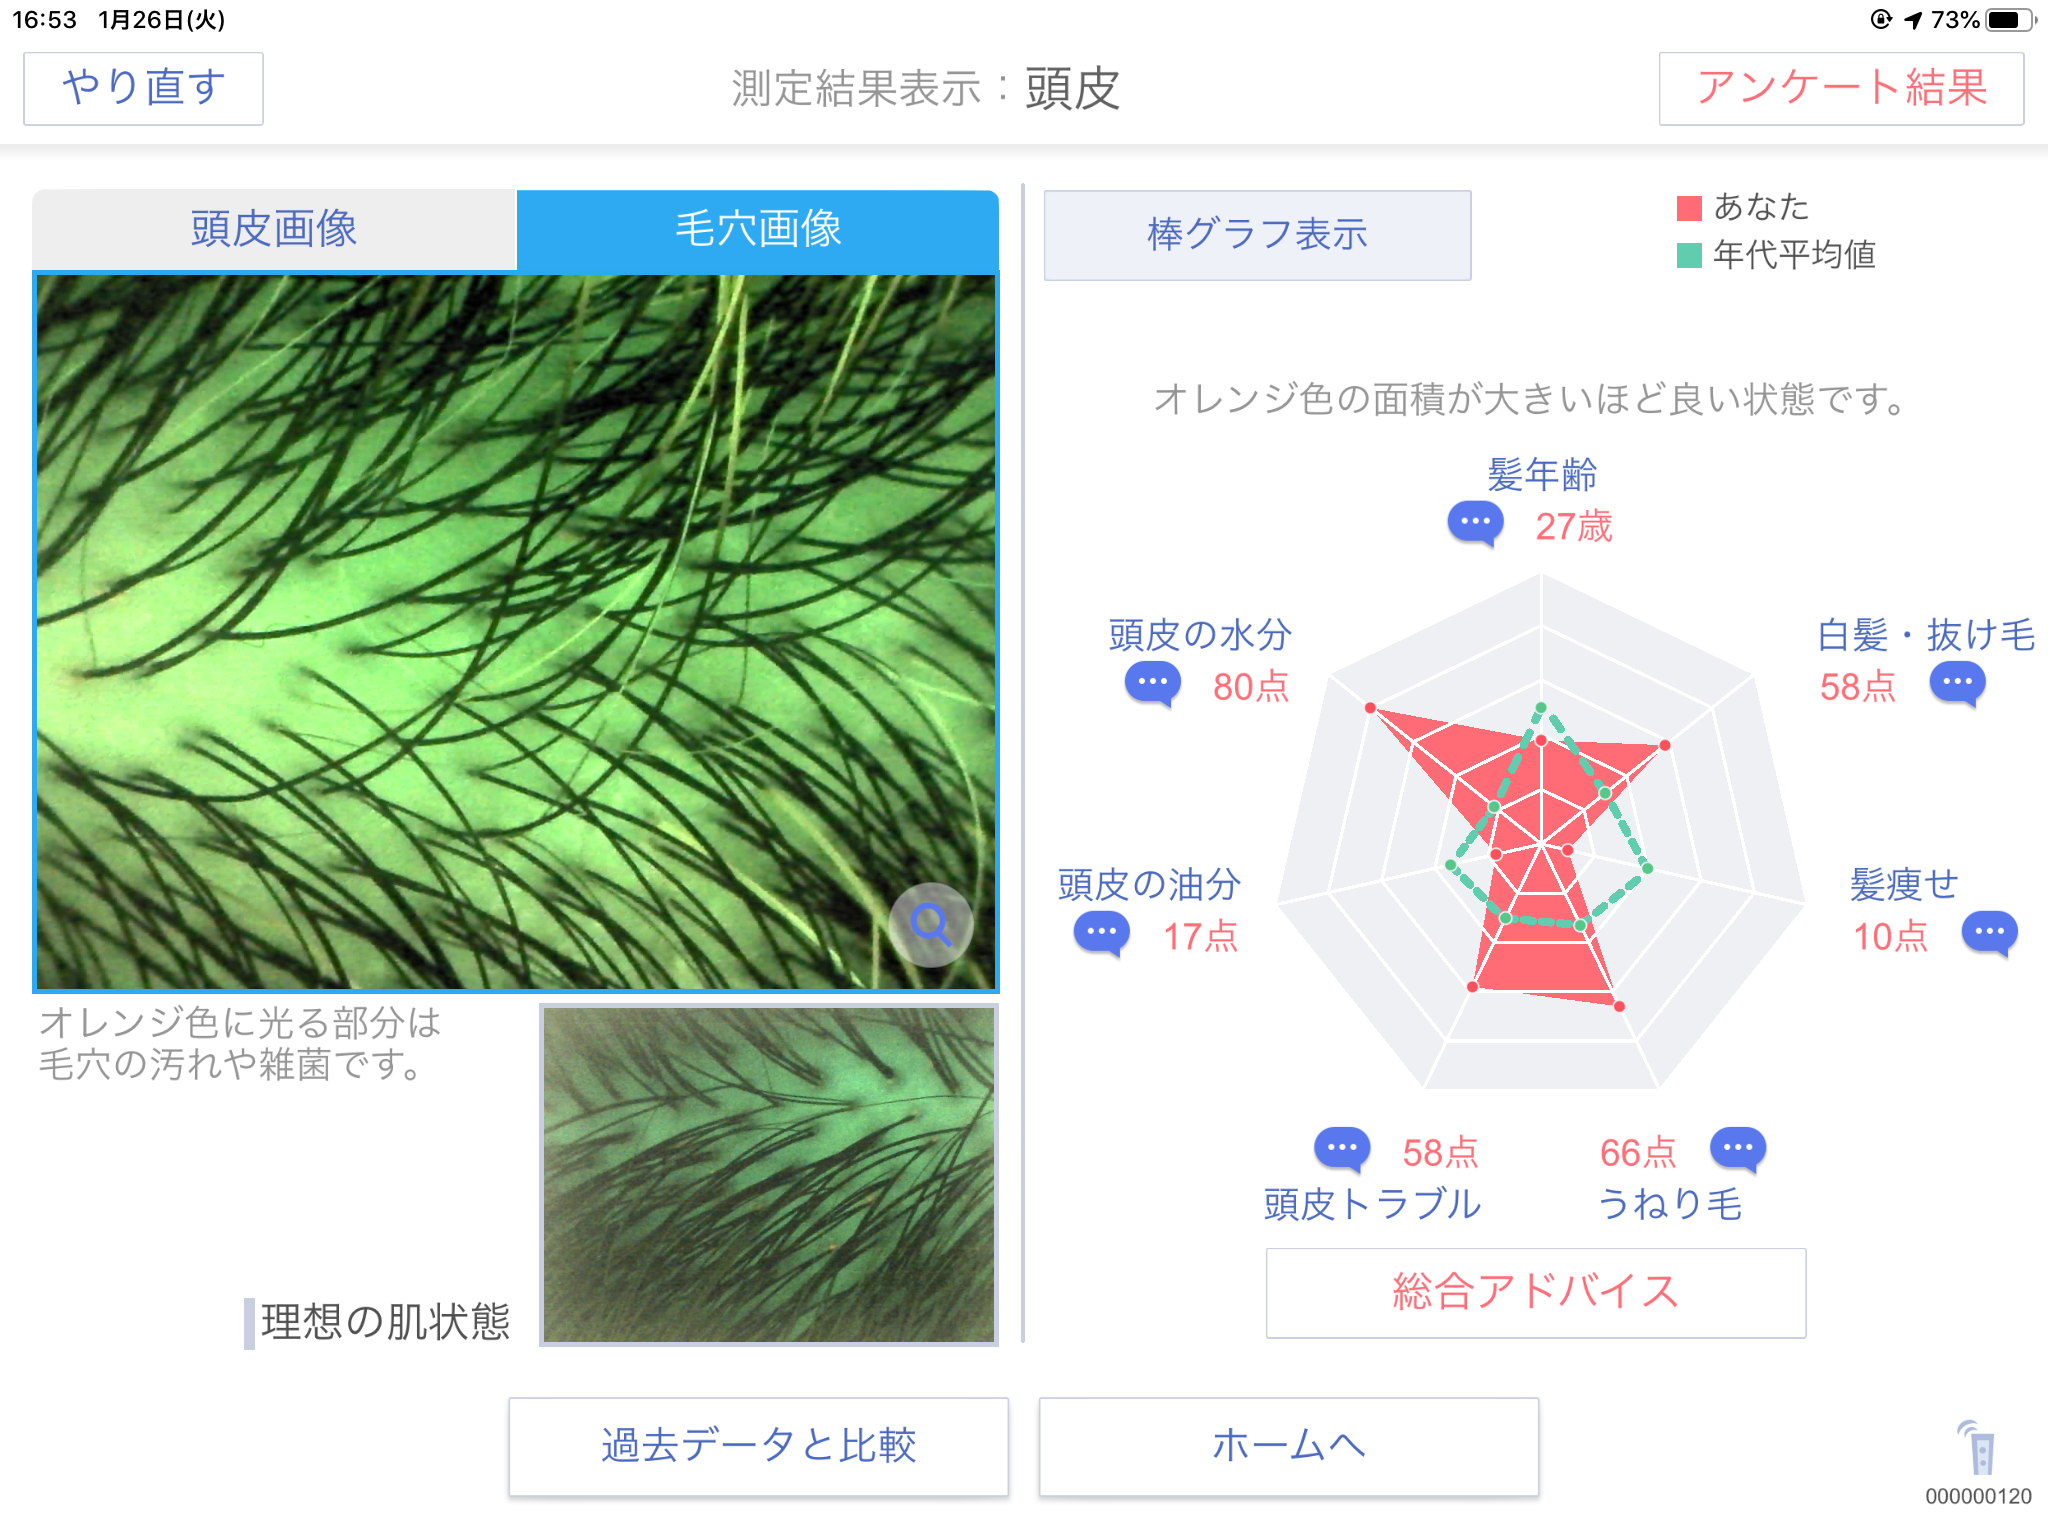The width and height of the screenshot is (2048, 1536).
Task: Select the 毛穴画像 tab
Action: point(757,230)
